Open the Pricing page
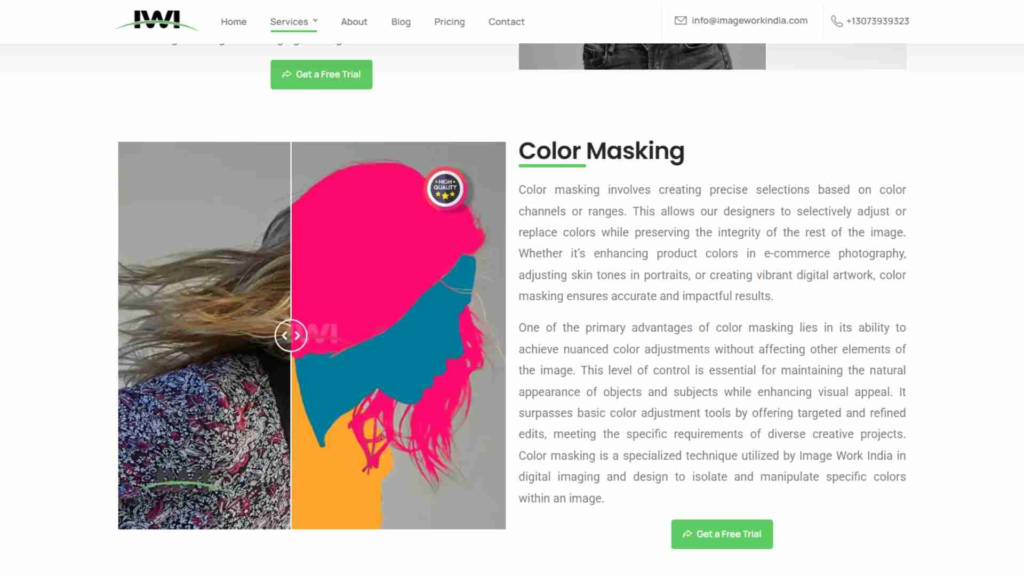Viewport: 1024px width, 576px height. 449,22
